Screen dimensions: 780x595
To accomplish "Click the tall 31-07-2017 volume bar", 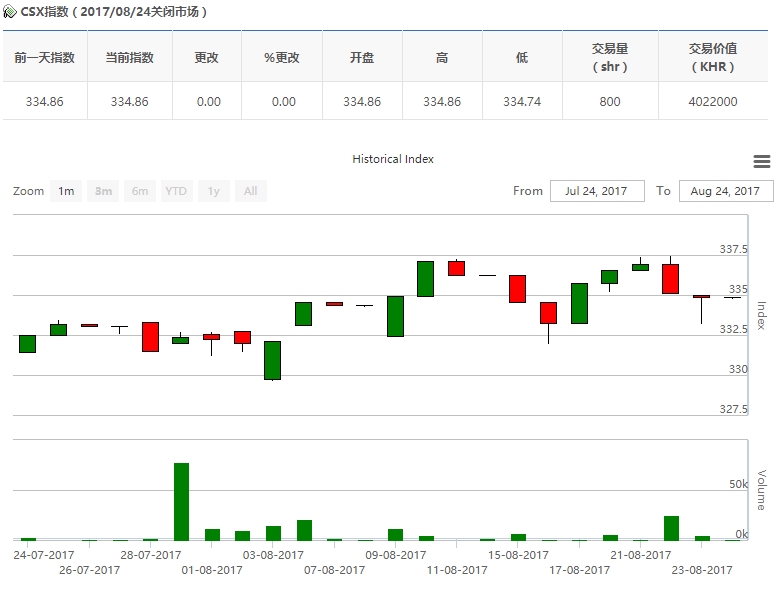I will (x=181, y=501).
